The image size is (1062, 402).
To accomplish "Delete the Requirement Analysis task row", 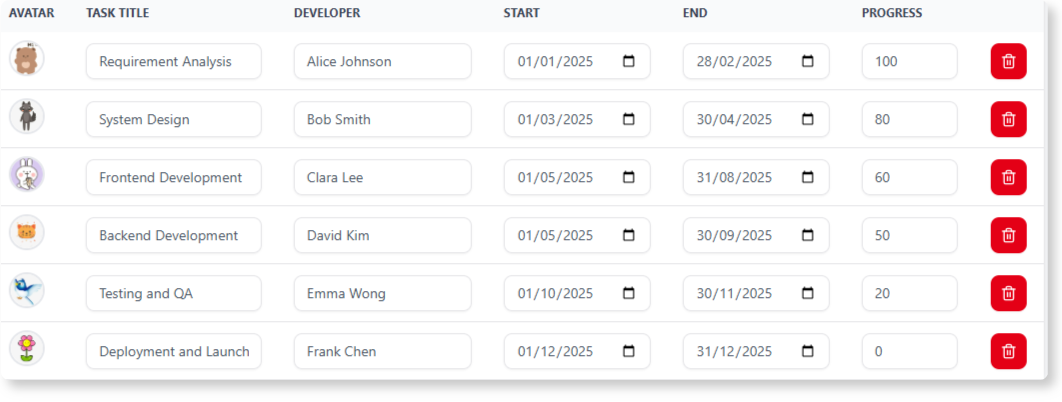I will tap(1008, 61).
